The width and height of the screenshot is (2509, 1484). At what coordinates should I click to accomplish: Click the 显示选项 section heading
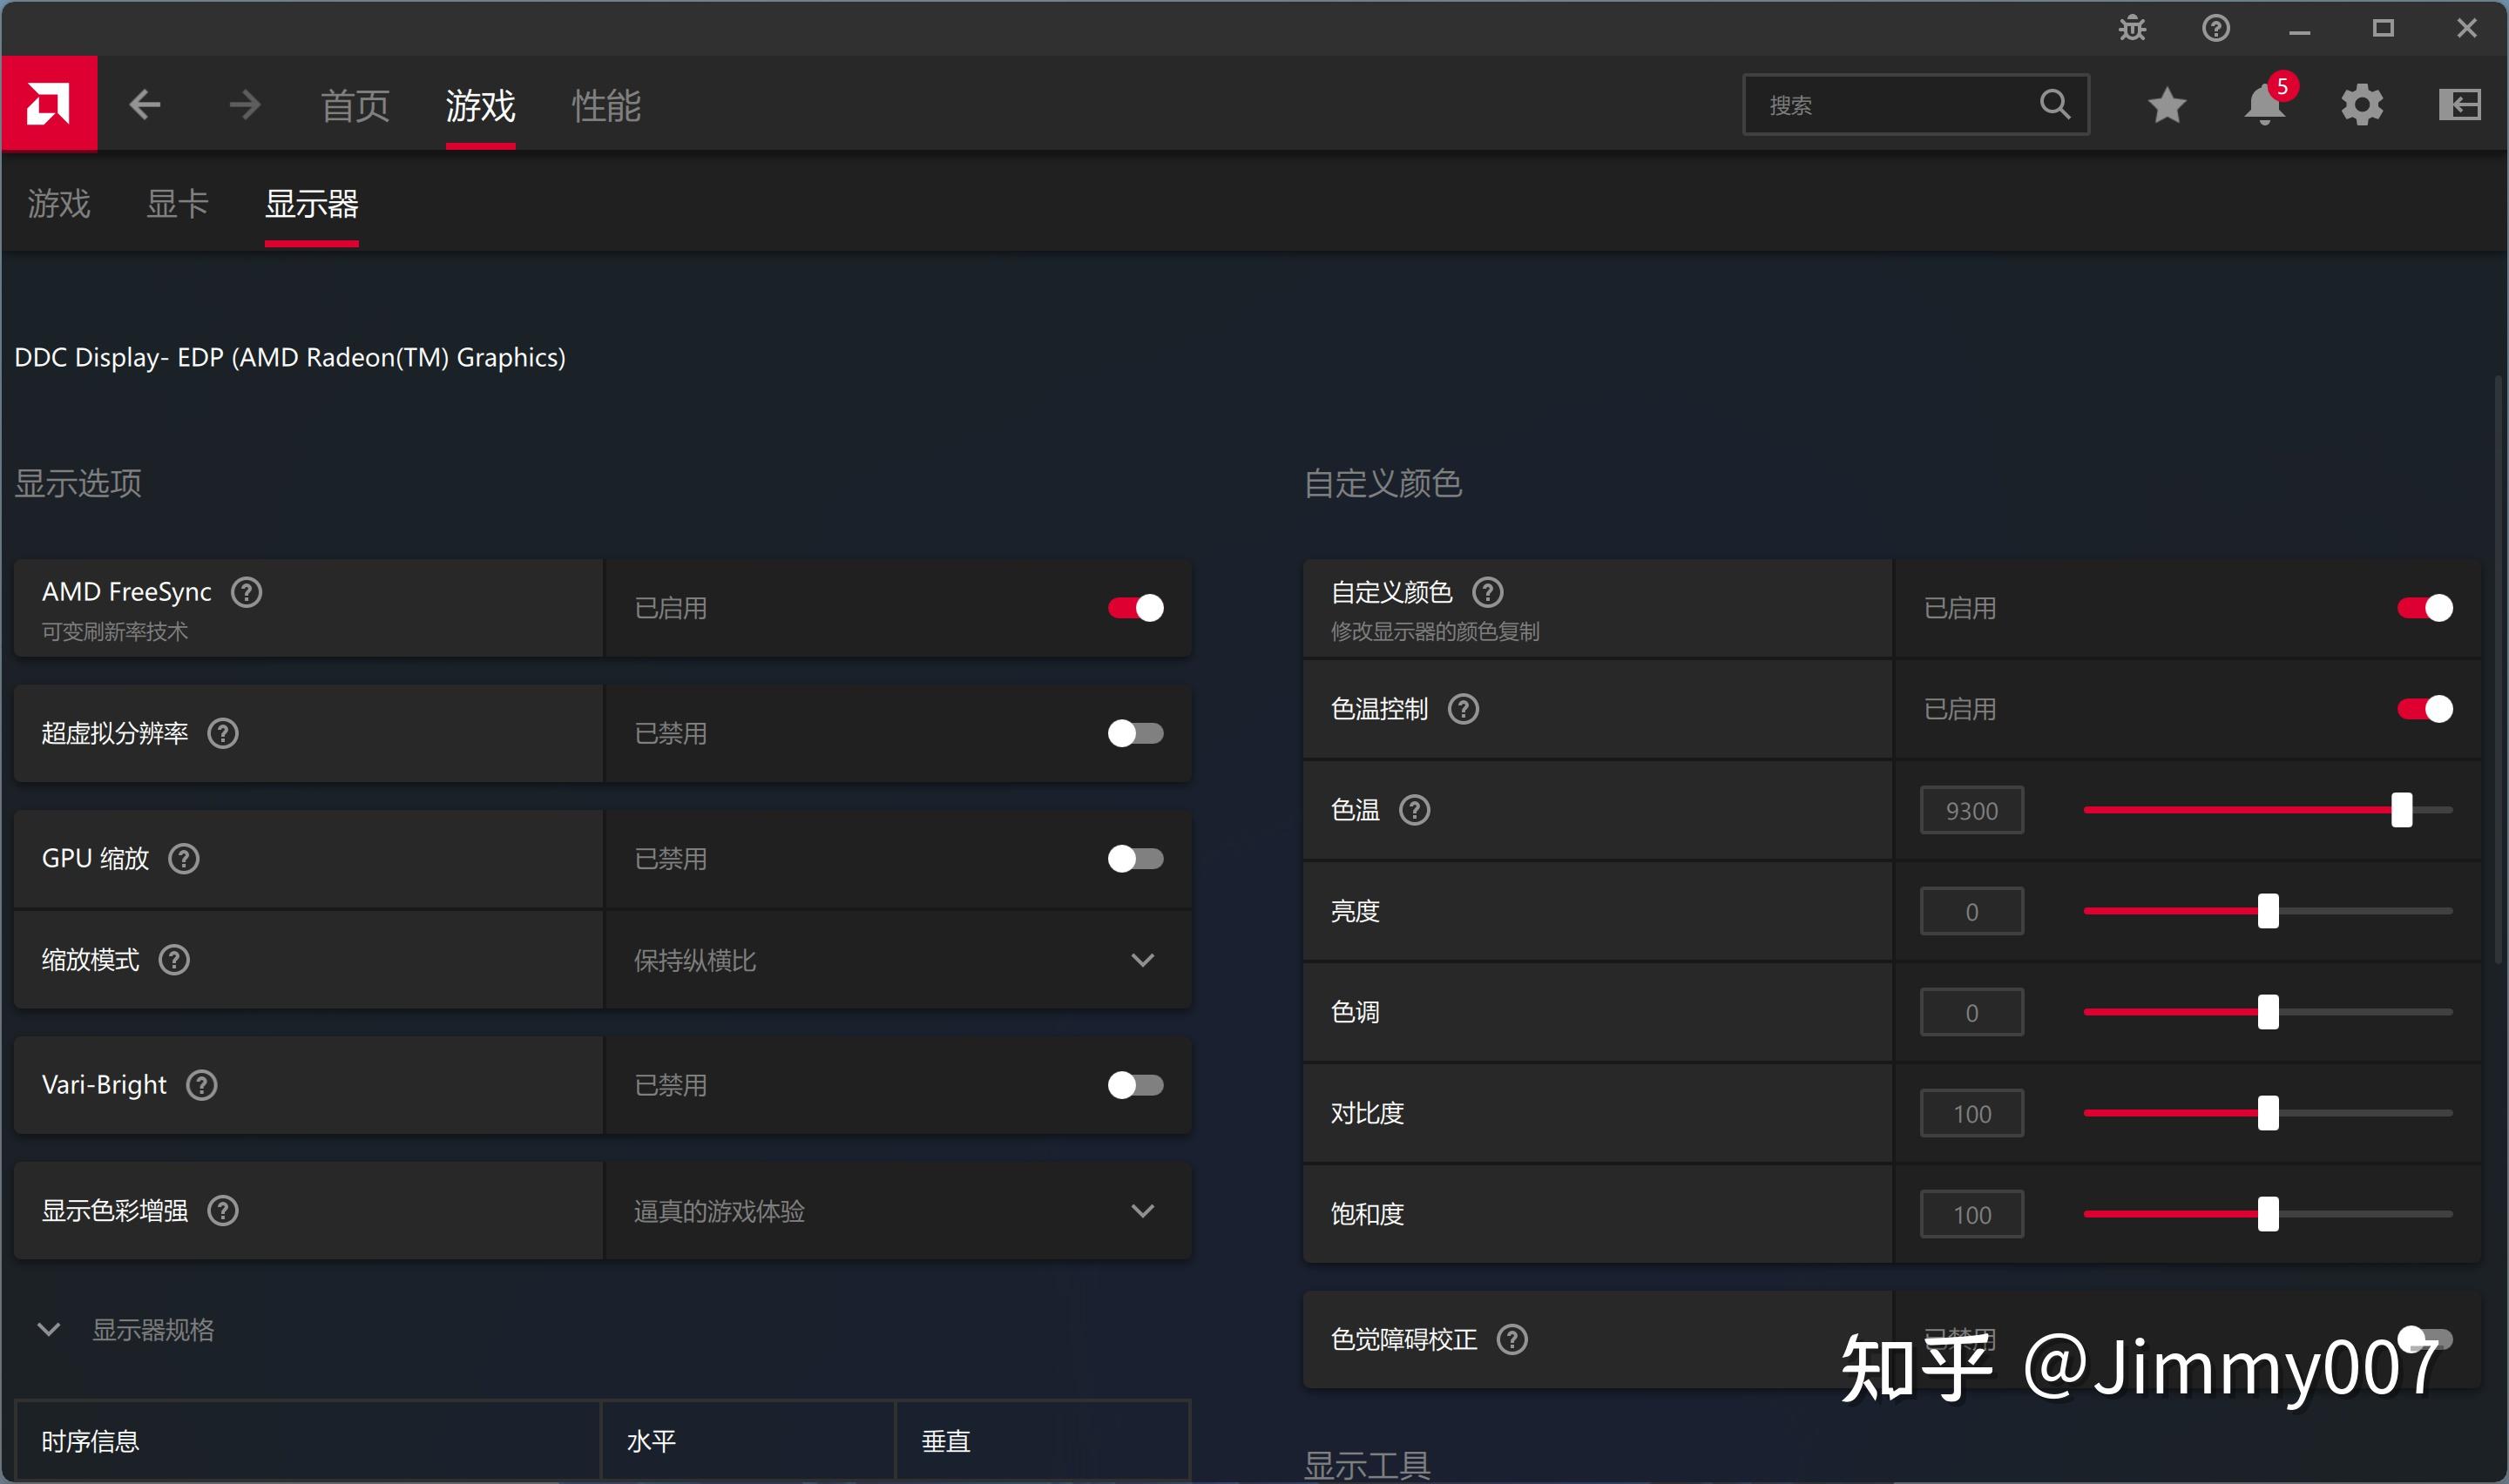point(78,483)
